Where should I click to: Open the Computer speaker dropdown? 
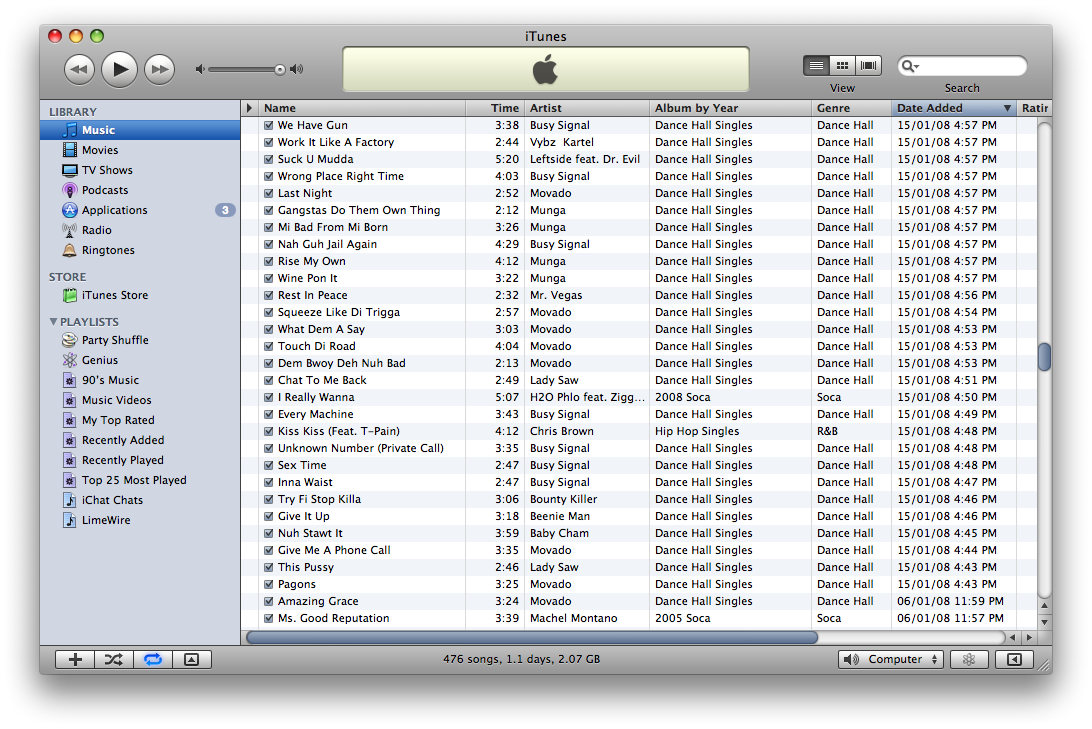[891, 659]
